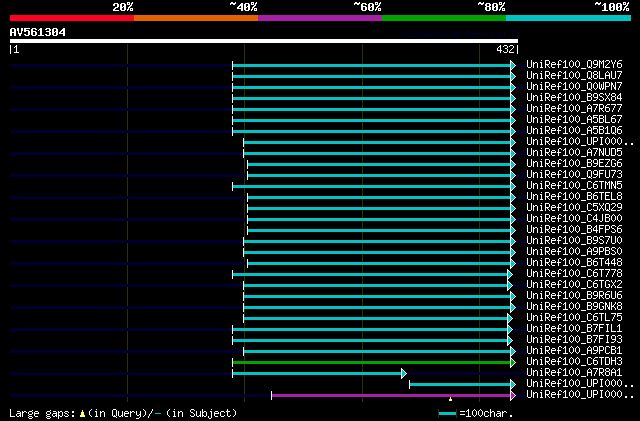Select the UniRef100_C6TL75 label

574,318
